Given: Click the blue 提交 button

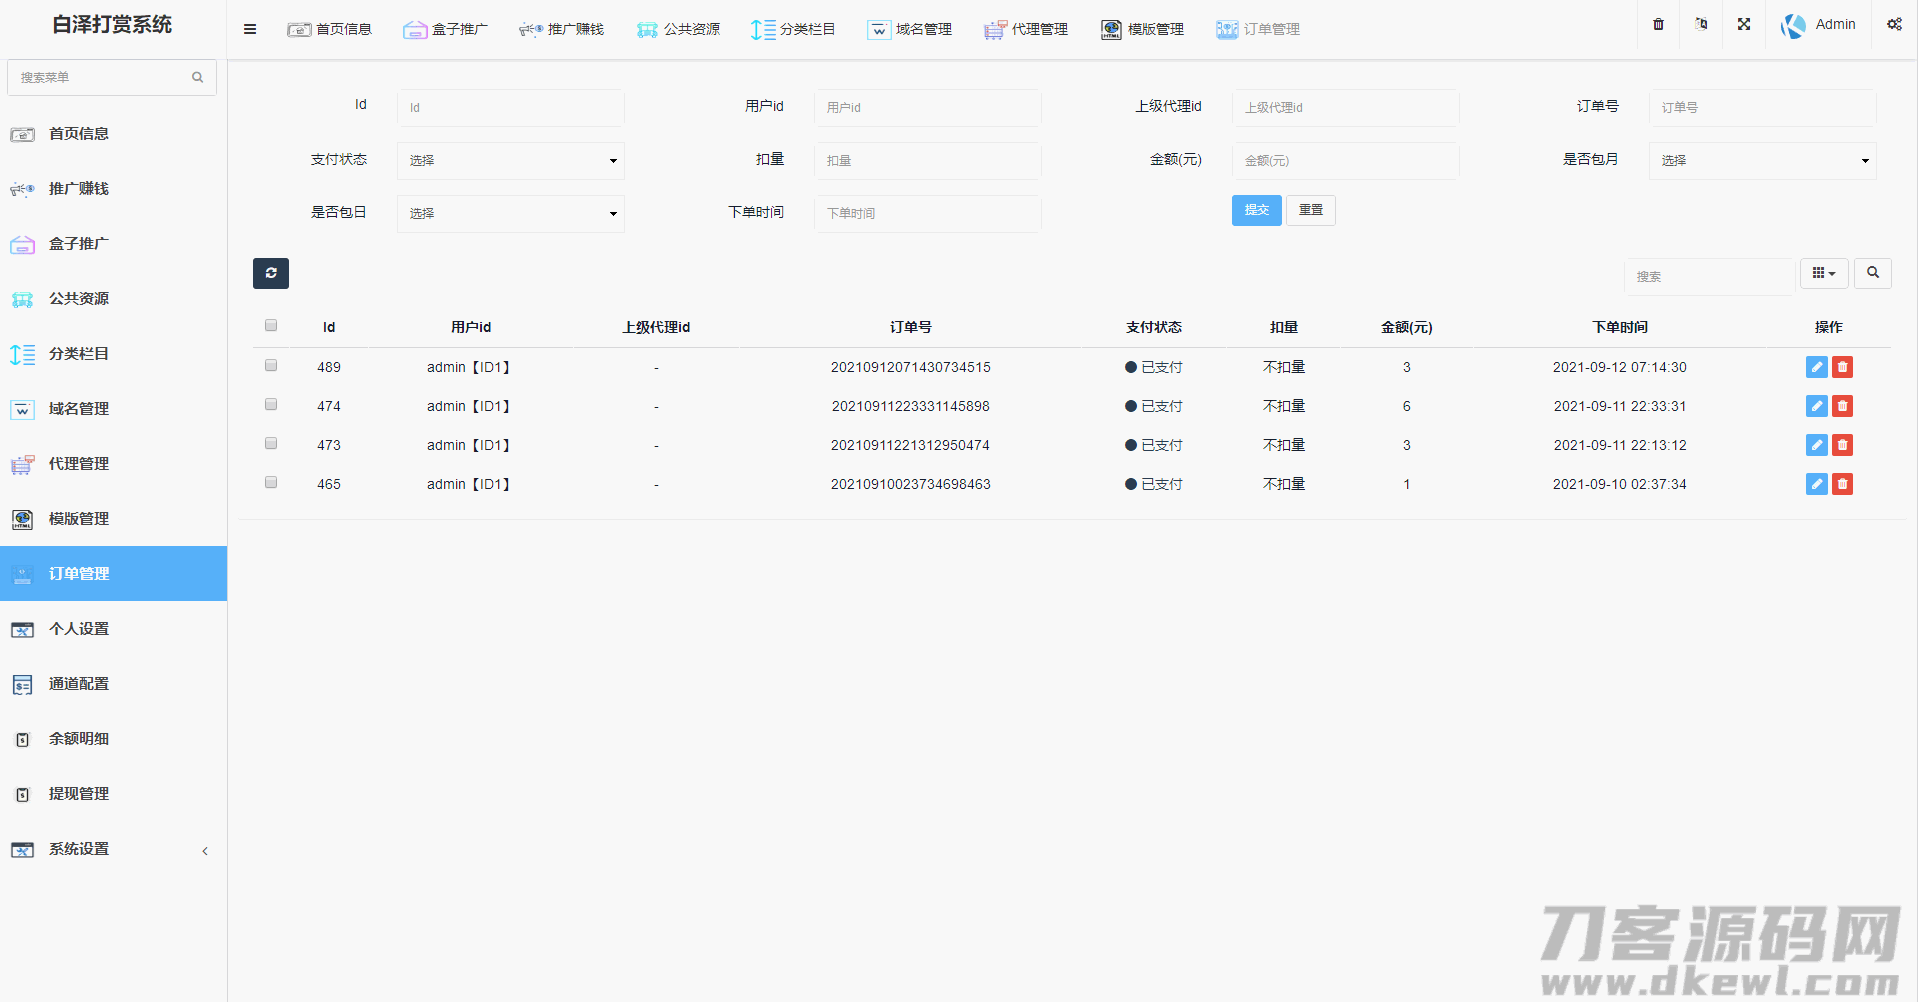Looking at the screenshot, I should pos(1256,210).
